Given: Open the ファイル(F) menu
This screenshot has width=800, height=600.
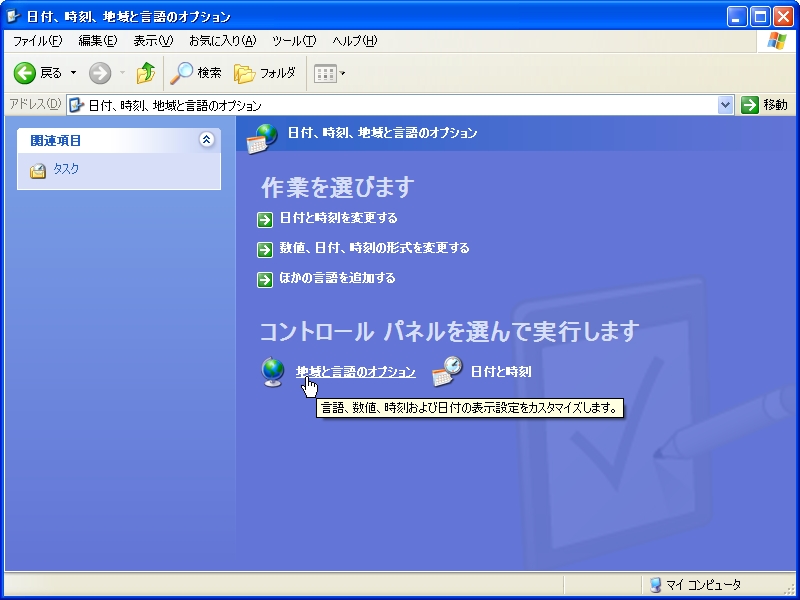Looking at the screenshot, I should 37,41.
